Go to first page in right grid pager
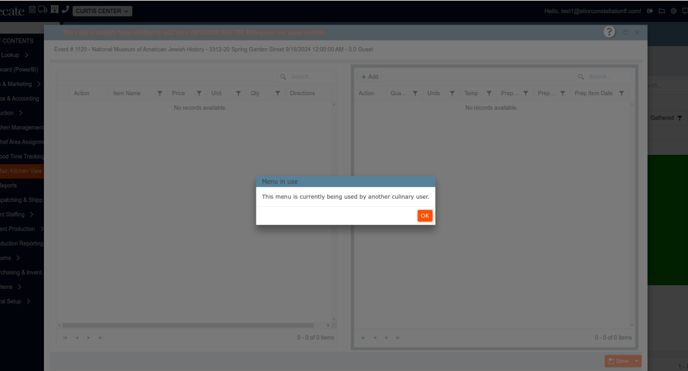The width and height of the screenshot is (688, 371). (x=363, y=338)
